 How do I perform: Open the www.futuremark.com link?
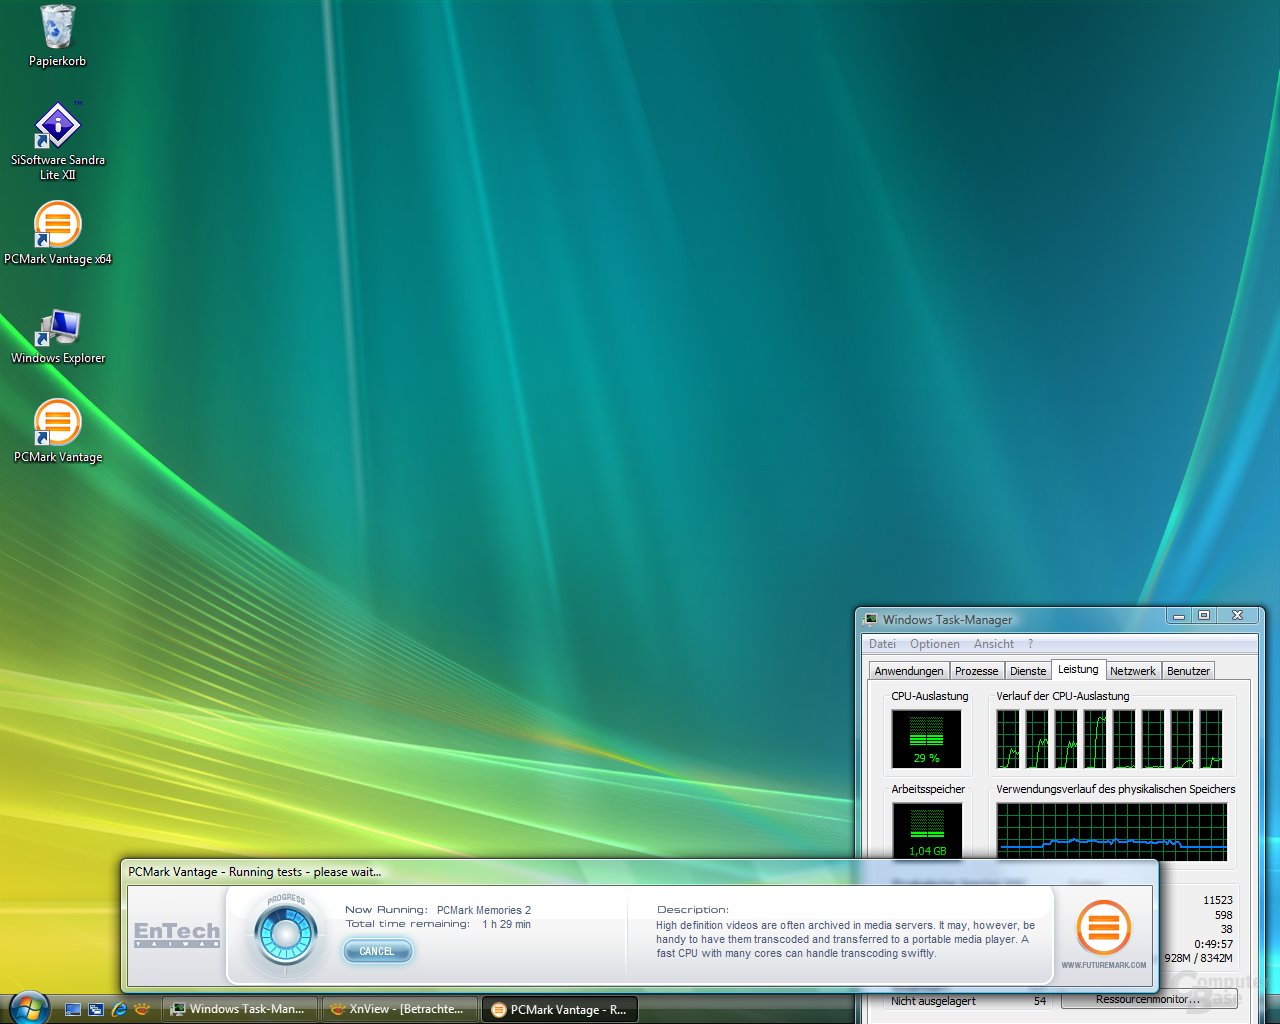point(1104,965)
